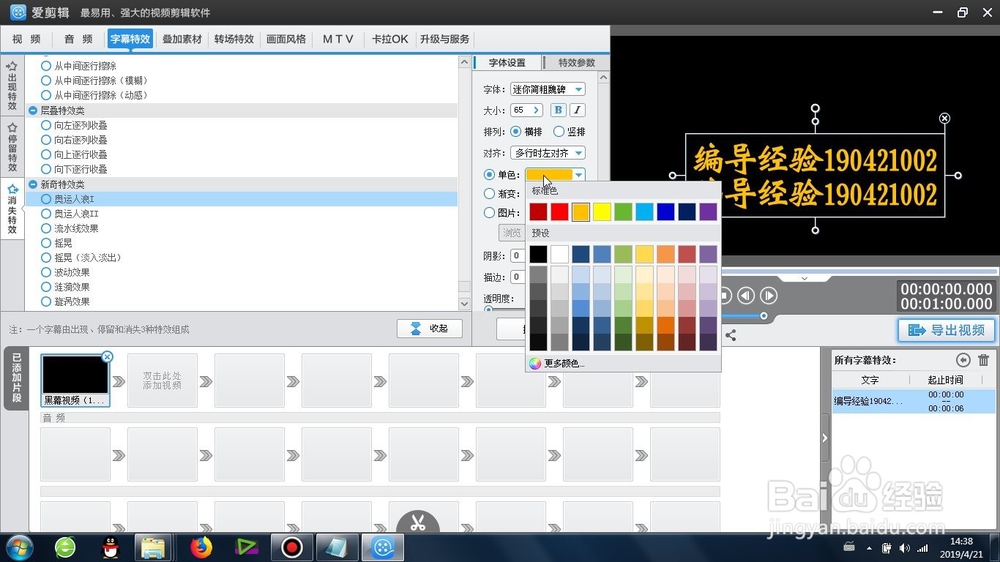Click the red record button in the taskbar
Image resolution: width=1000 pixels, height=562 pixels.
[x=292, y=547]
